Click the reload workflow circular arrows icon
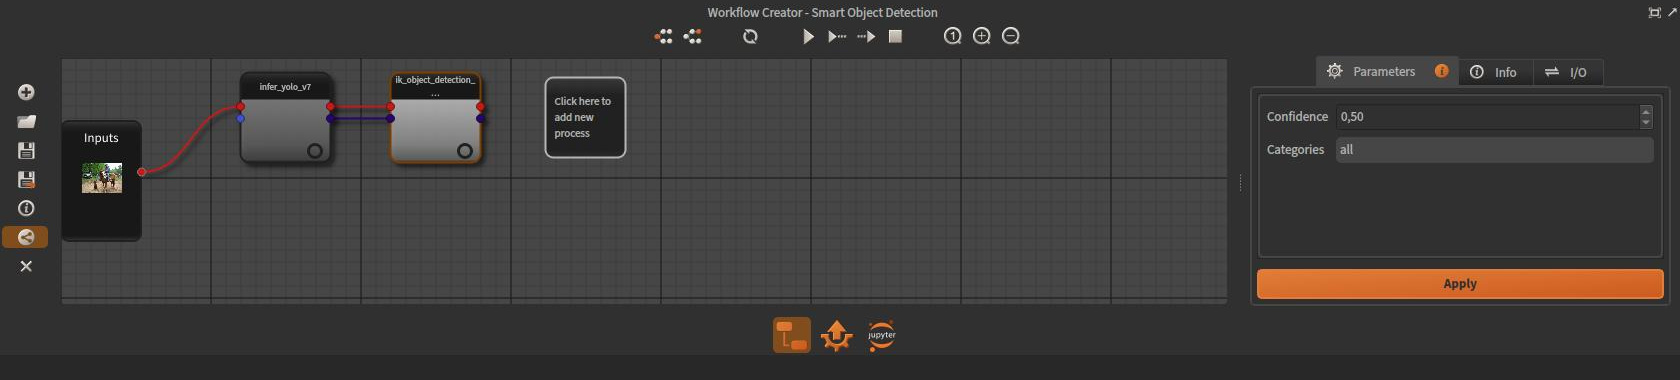The height and width of the screenshot is (380, 1680). pyautogui.click(x=750, y=36)
